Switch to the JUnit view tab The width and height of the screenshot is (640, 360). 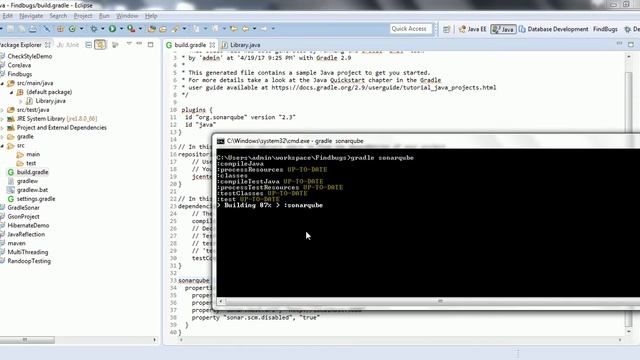click(68, 45)
